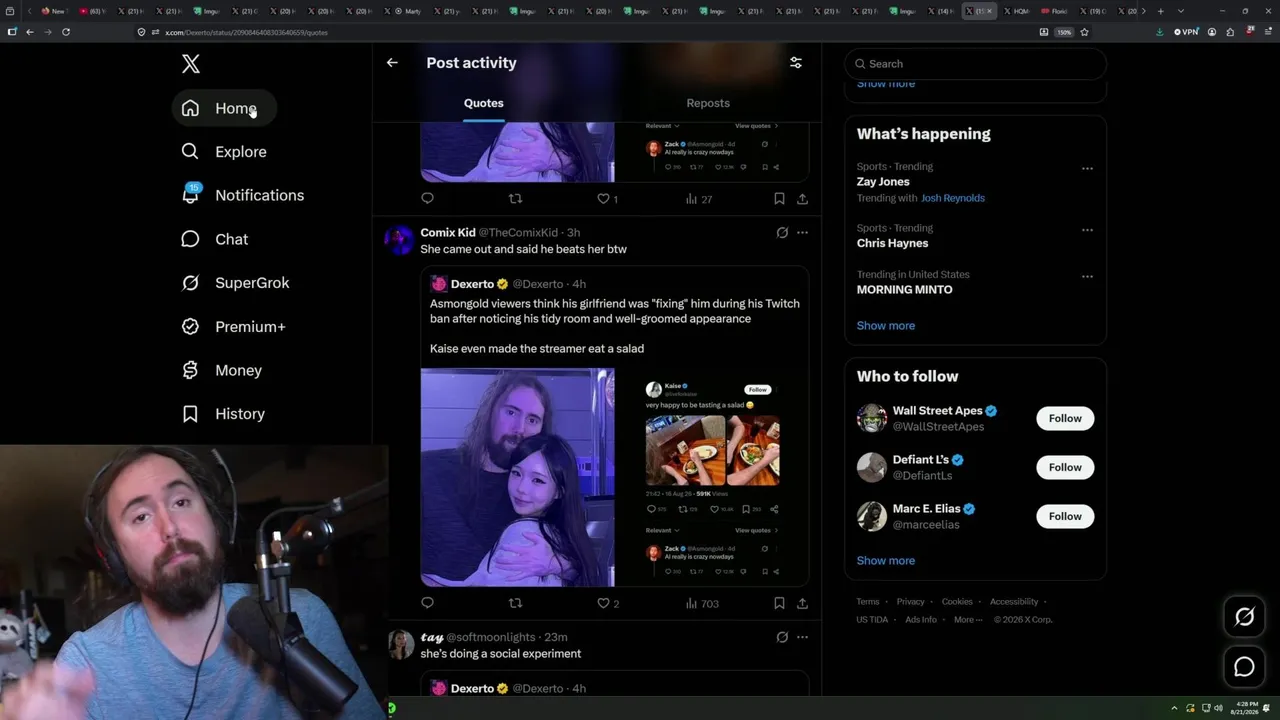Open the Privacy footer link
The image size is (1280, 720).
click(911, 602)
